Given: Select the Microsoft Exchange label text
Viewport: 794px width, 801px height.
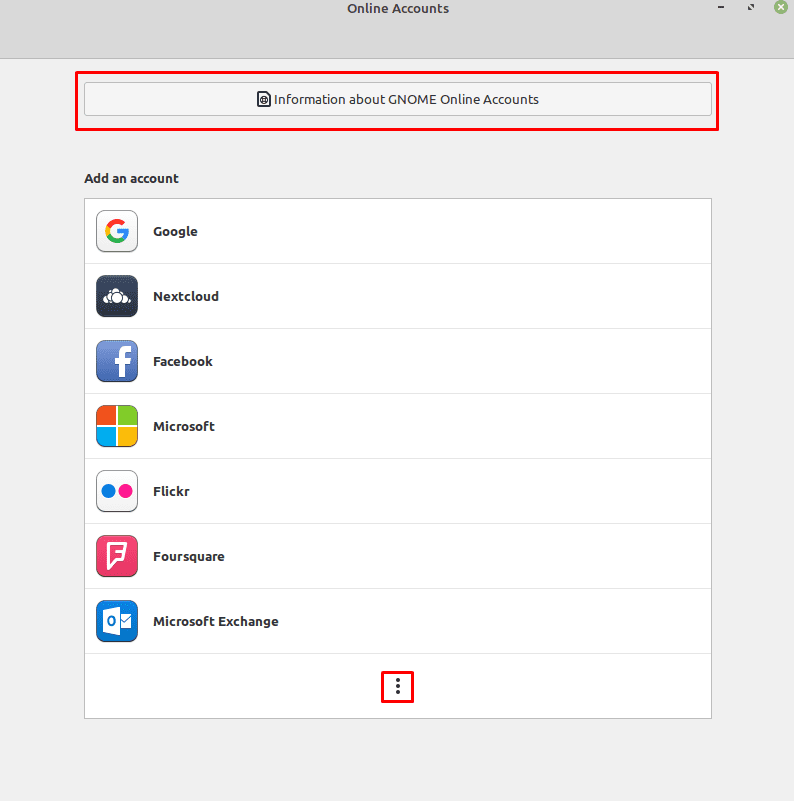Looking at the screenshot, I should [216, 621].
